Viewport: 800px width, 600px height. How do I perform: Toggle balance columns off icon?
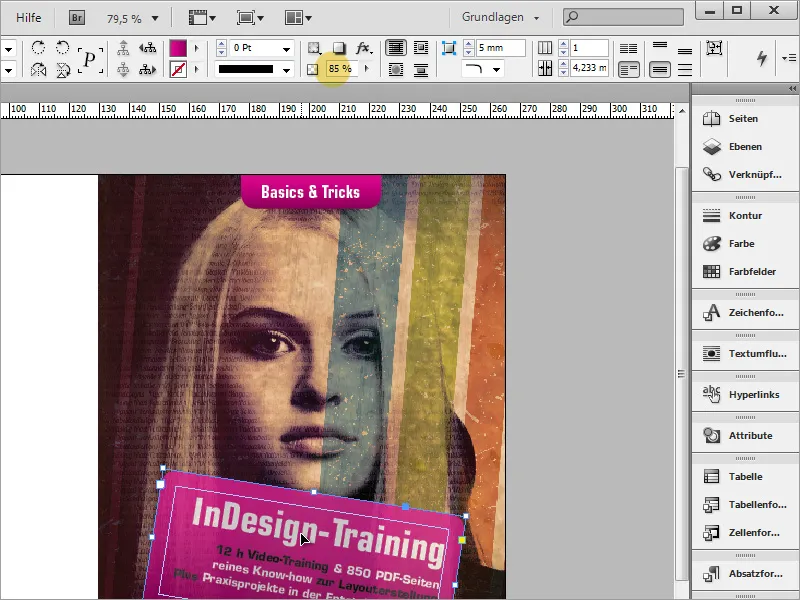[x=629, y=69]
